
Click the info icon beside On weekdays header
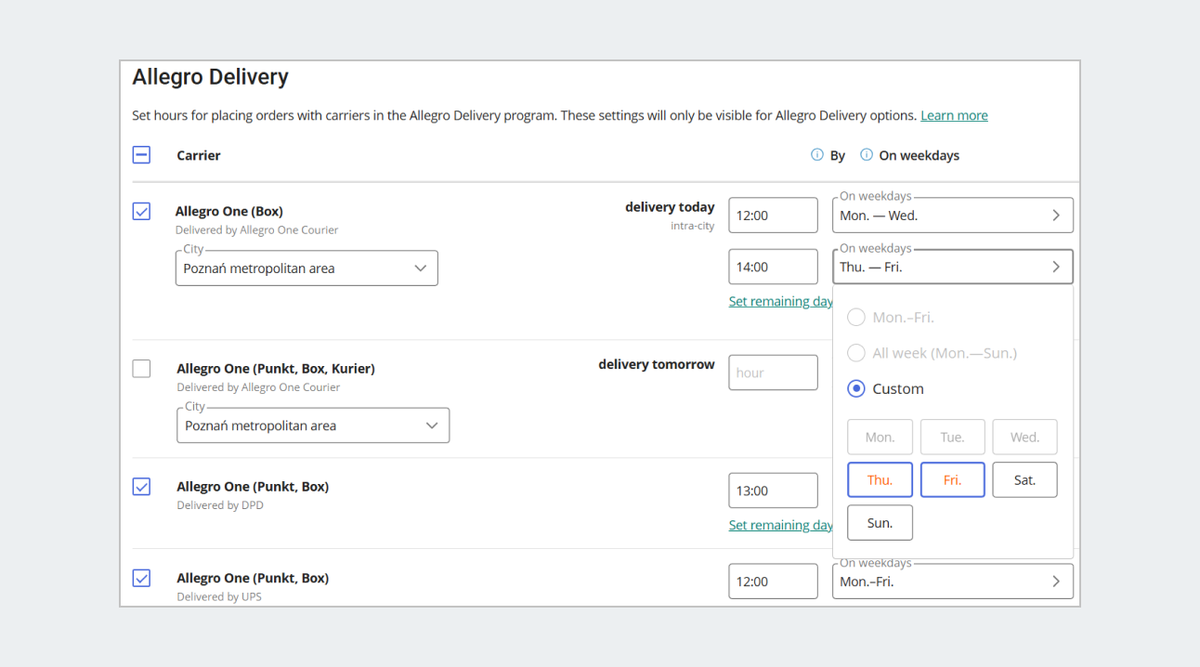pos(867,155)
